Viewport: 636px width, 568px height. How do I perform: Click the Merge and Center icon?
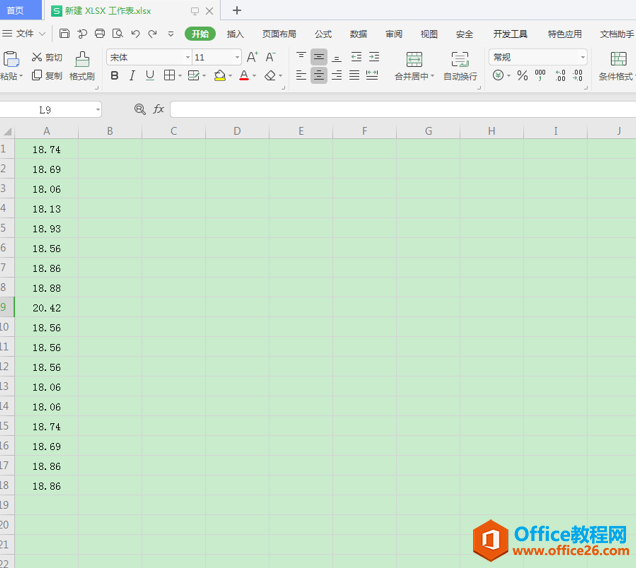click(414, 60)
